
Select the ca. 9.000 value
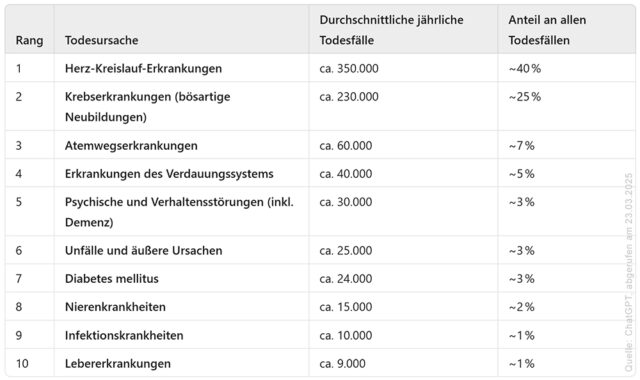[342, 364]
